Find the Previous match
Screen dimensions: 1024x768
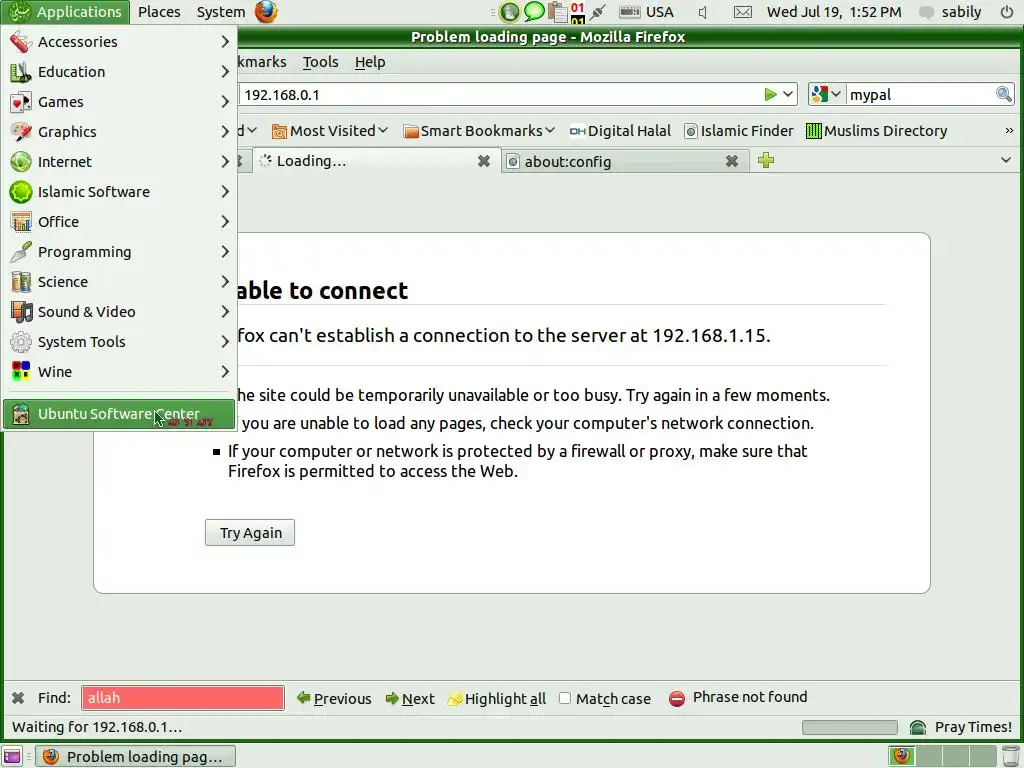click(x=334, y=699)
